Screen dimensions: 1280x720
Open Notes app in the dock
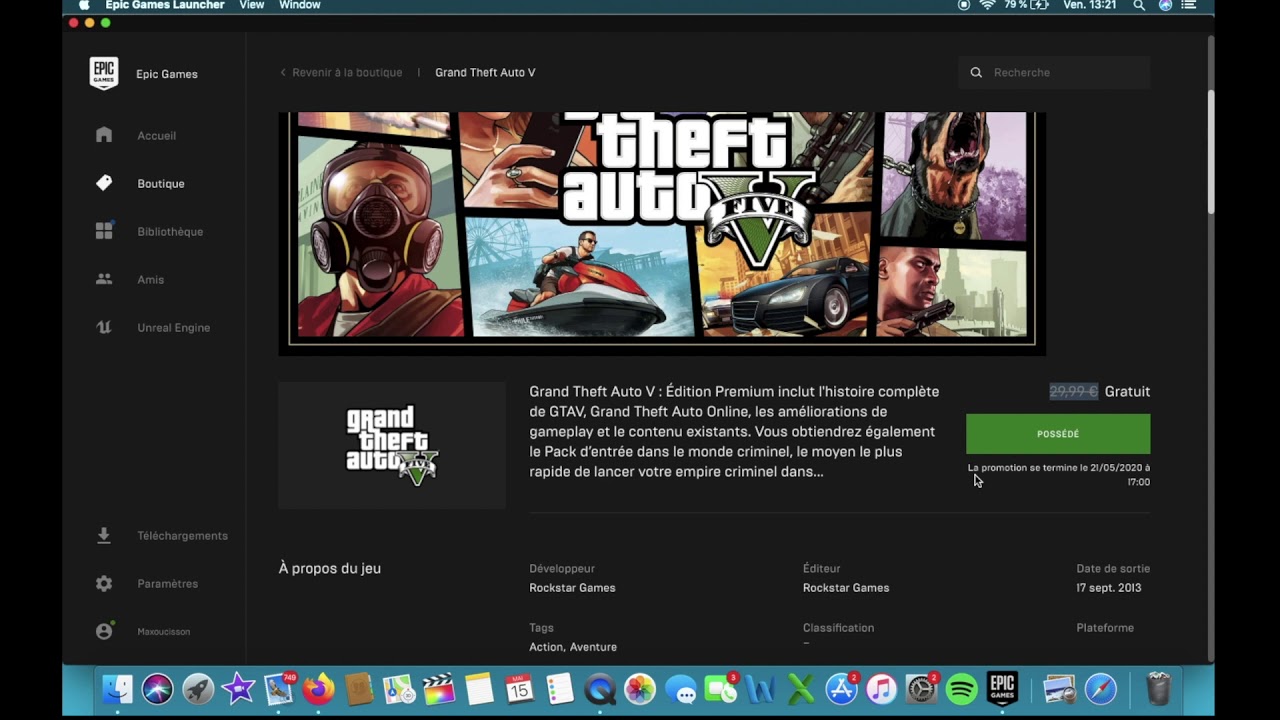tap(479, 689)
